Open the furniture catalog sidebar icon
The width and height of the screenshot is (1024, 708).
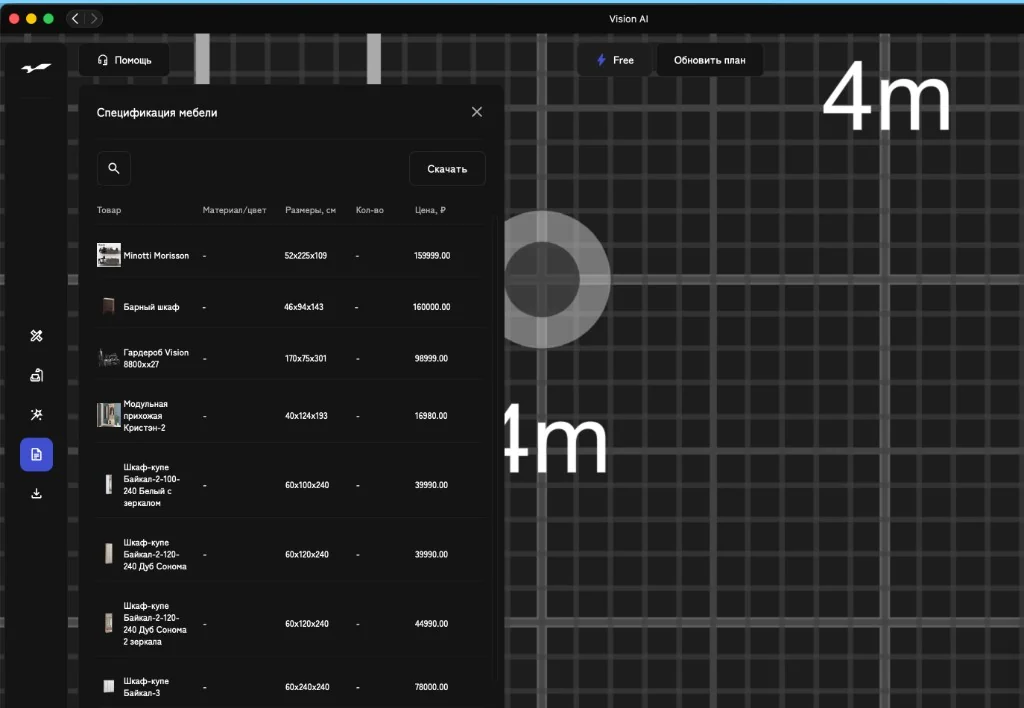(x=37, y=375)
